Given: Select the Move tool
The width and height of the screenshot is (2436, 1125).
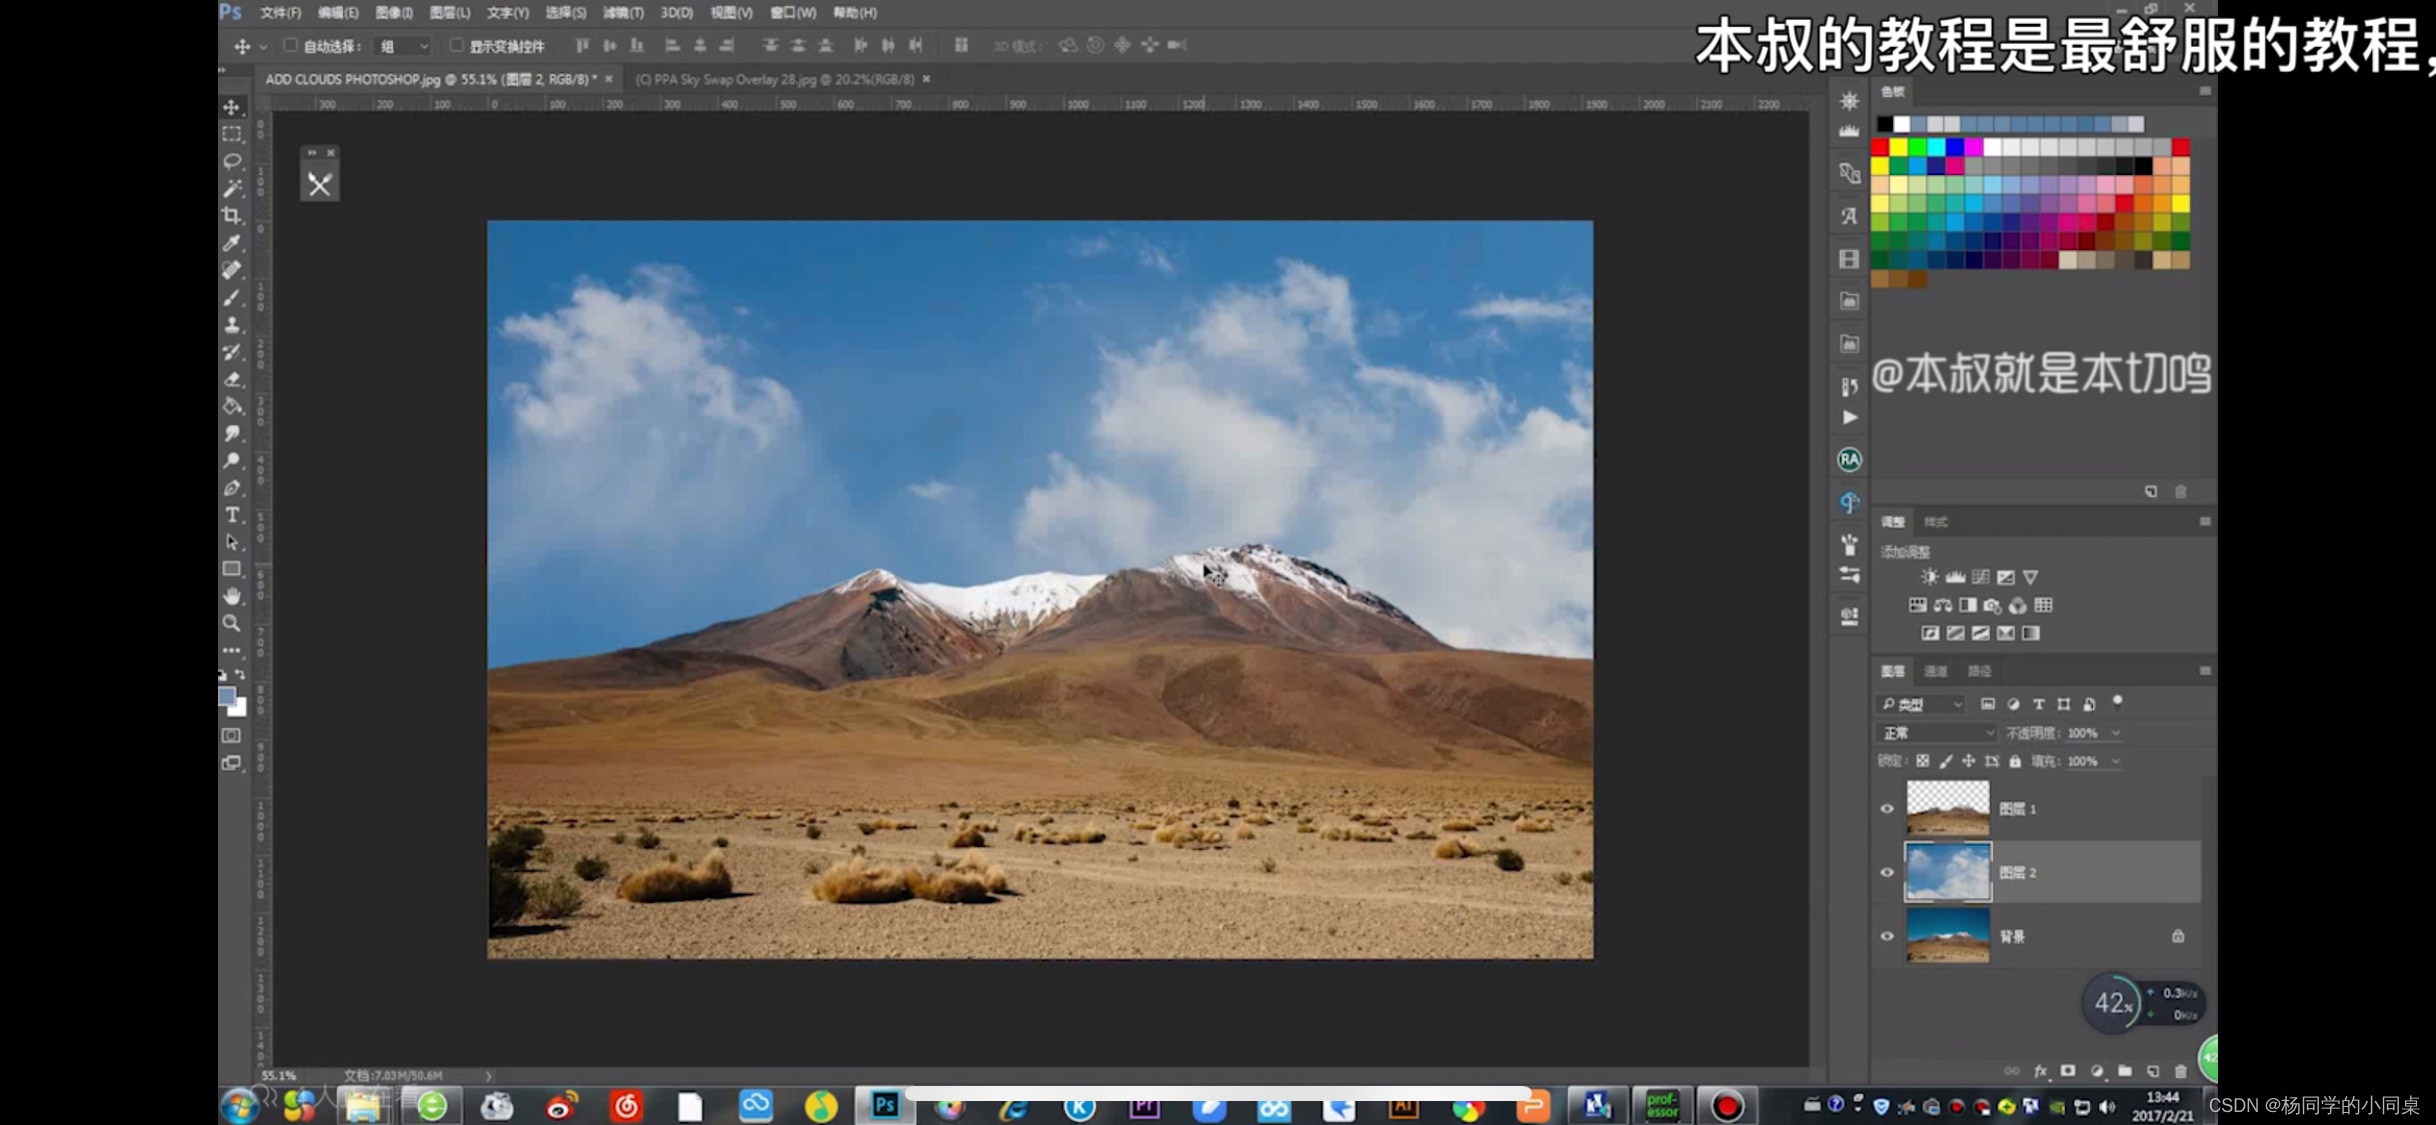Looking at the screenshot, I should [232, 107].
